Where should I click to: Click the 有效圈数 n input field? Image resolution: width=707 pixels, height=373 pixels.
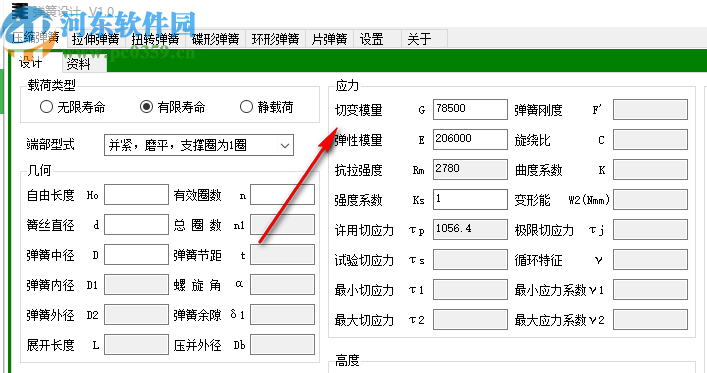pos(283,195)
